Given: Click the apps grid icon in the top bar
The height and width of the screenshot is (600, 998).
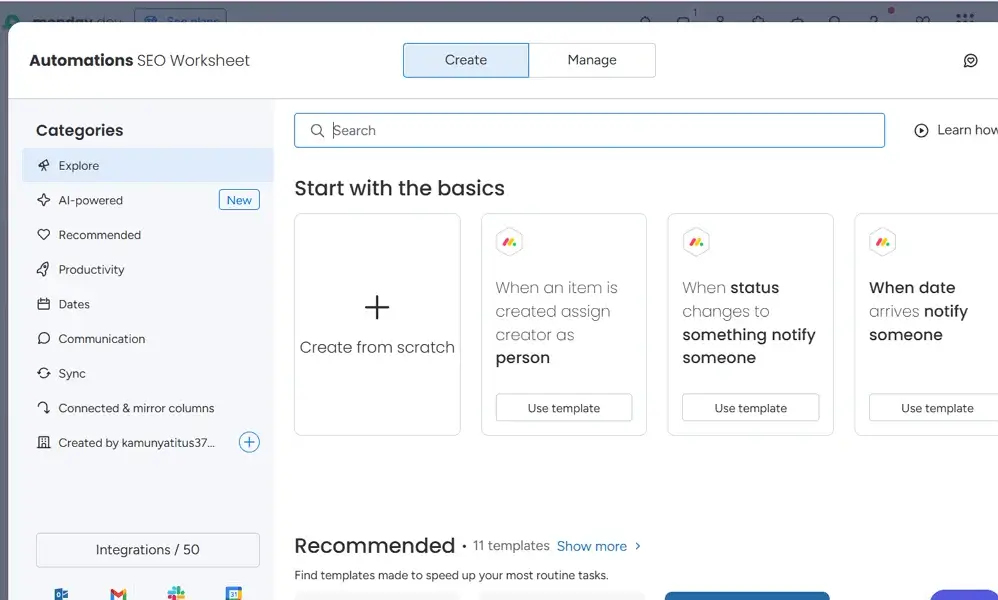Looking at the screenshot, I should coord(965,18).
